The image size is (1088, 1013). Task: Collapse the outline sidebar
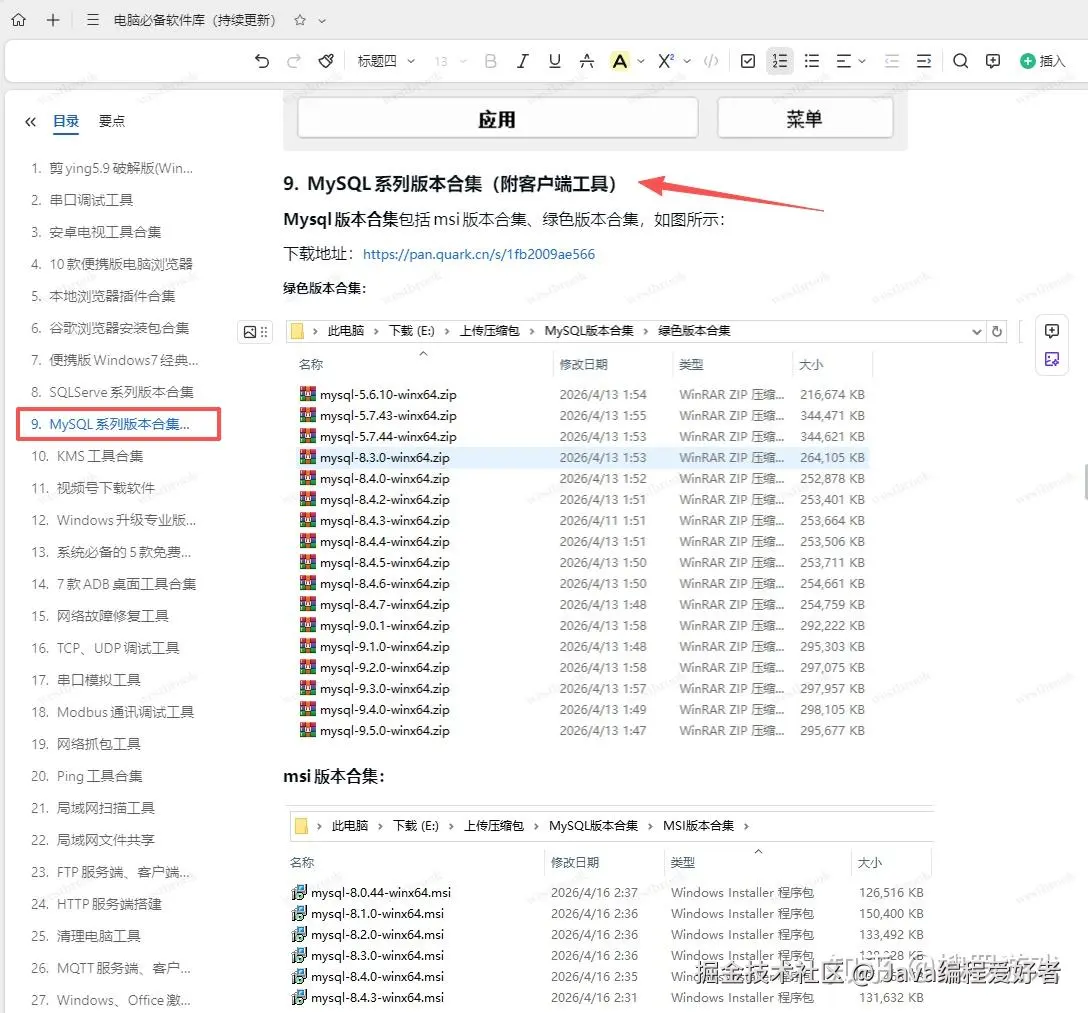click(x=30, y=121)
